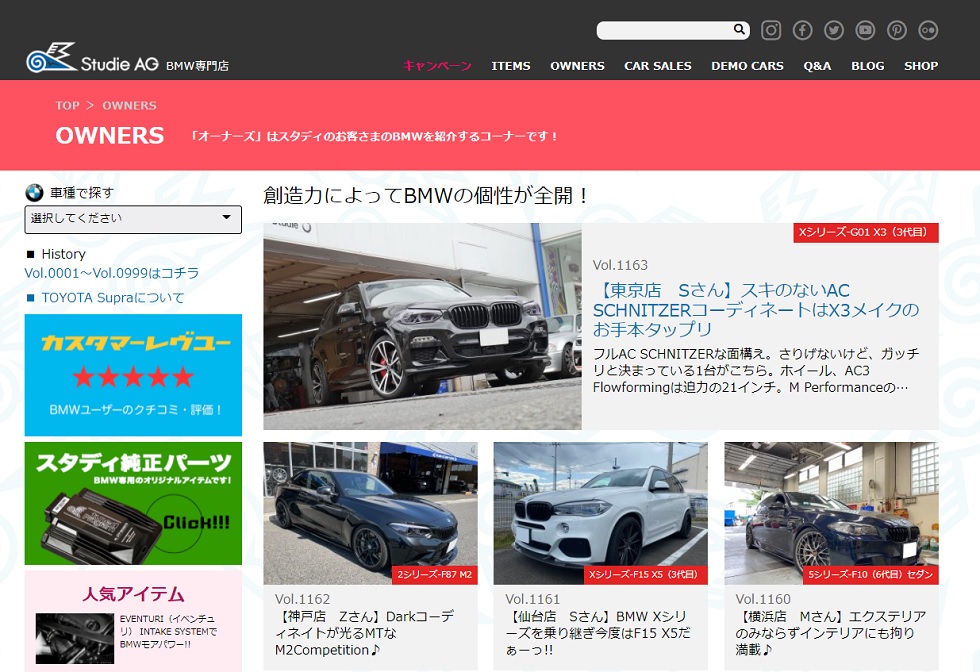980x672 pixels.
Task: Open the DEMO CARS menu
Action: [747, 66]
